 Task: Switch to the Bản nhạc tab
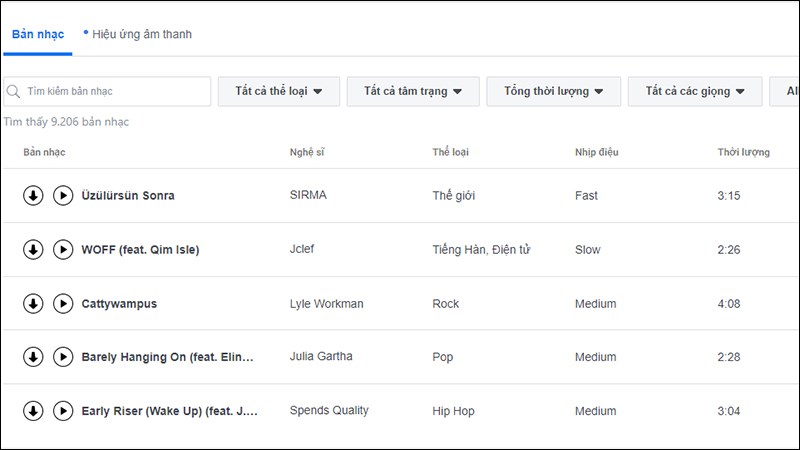click(x=38, y=34)
